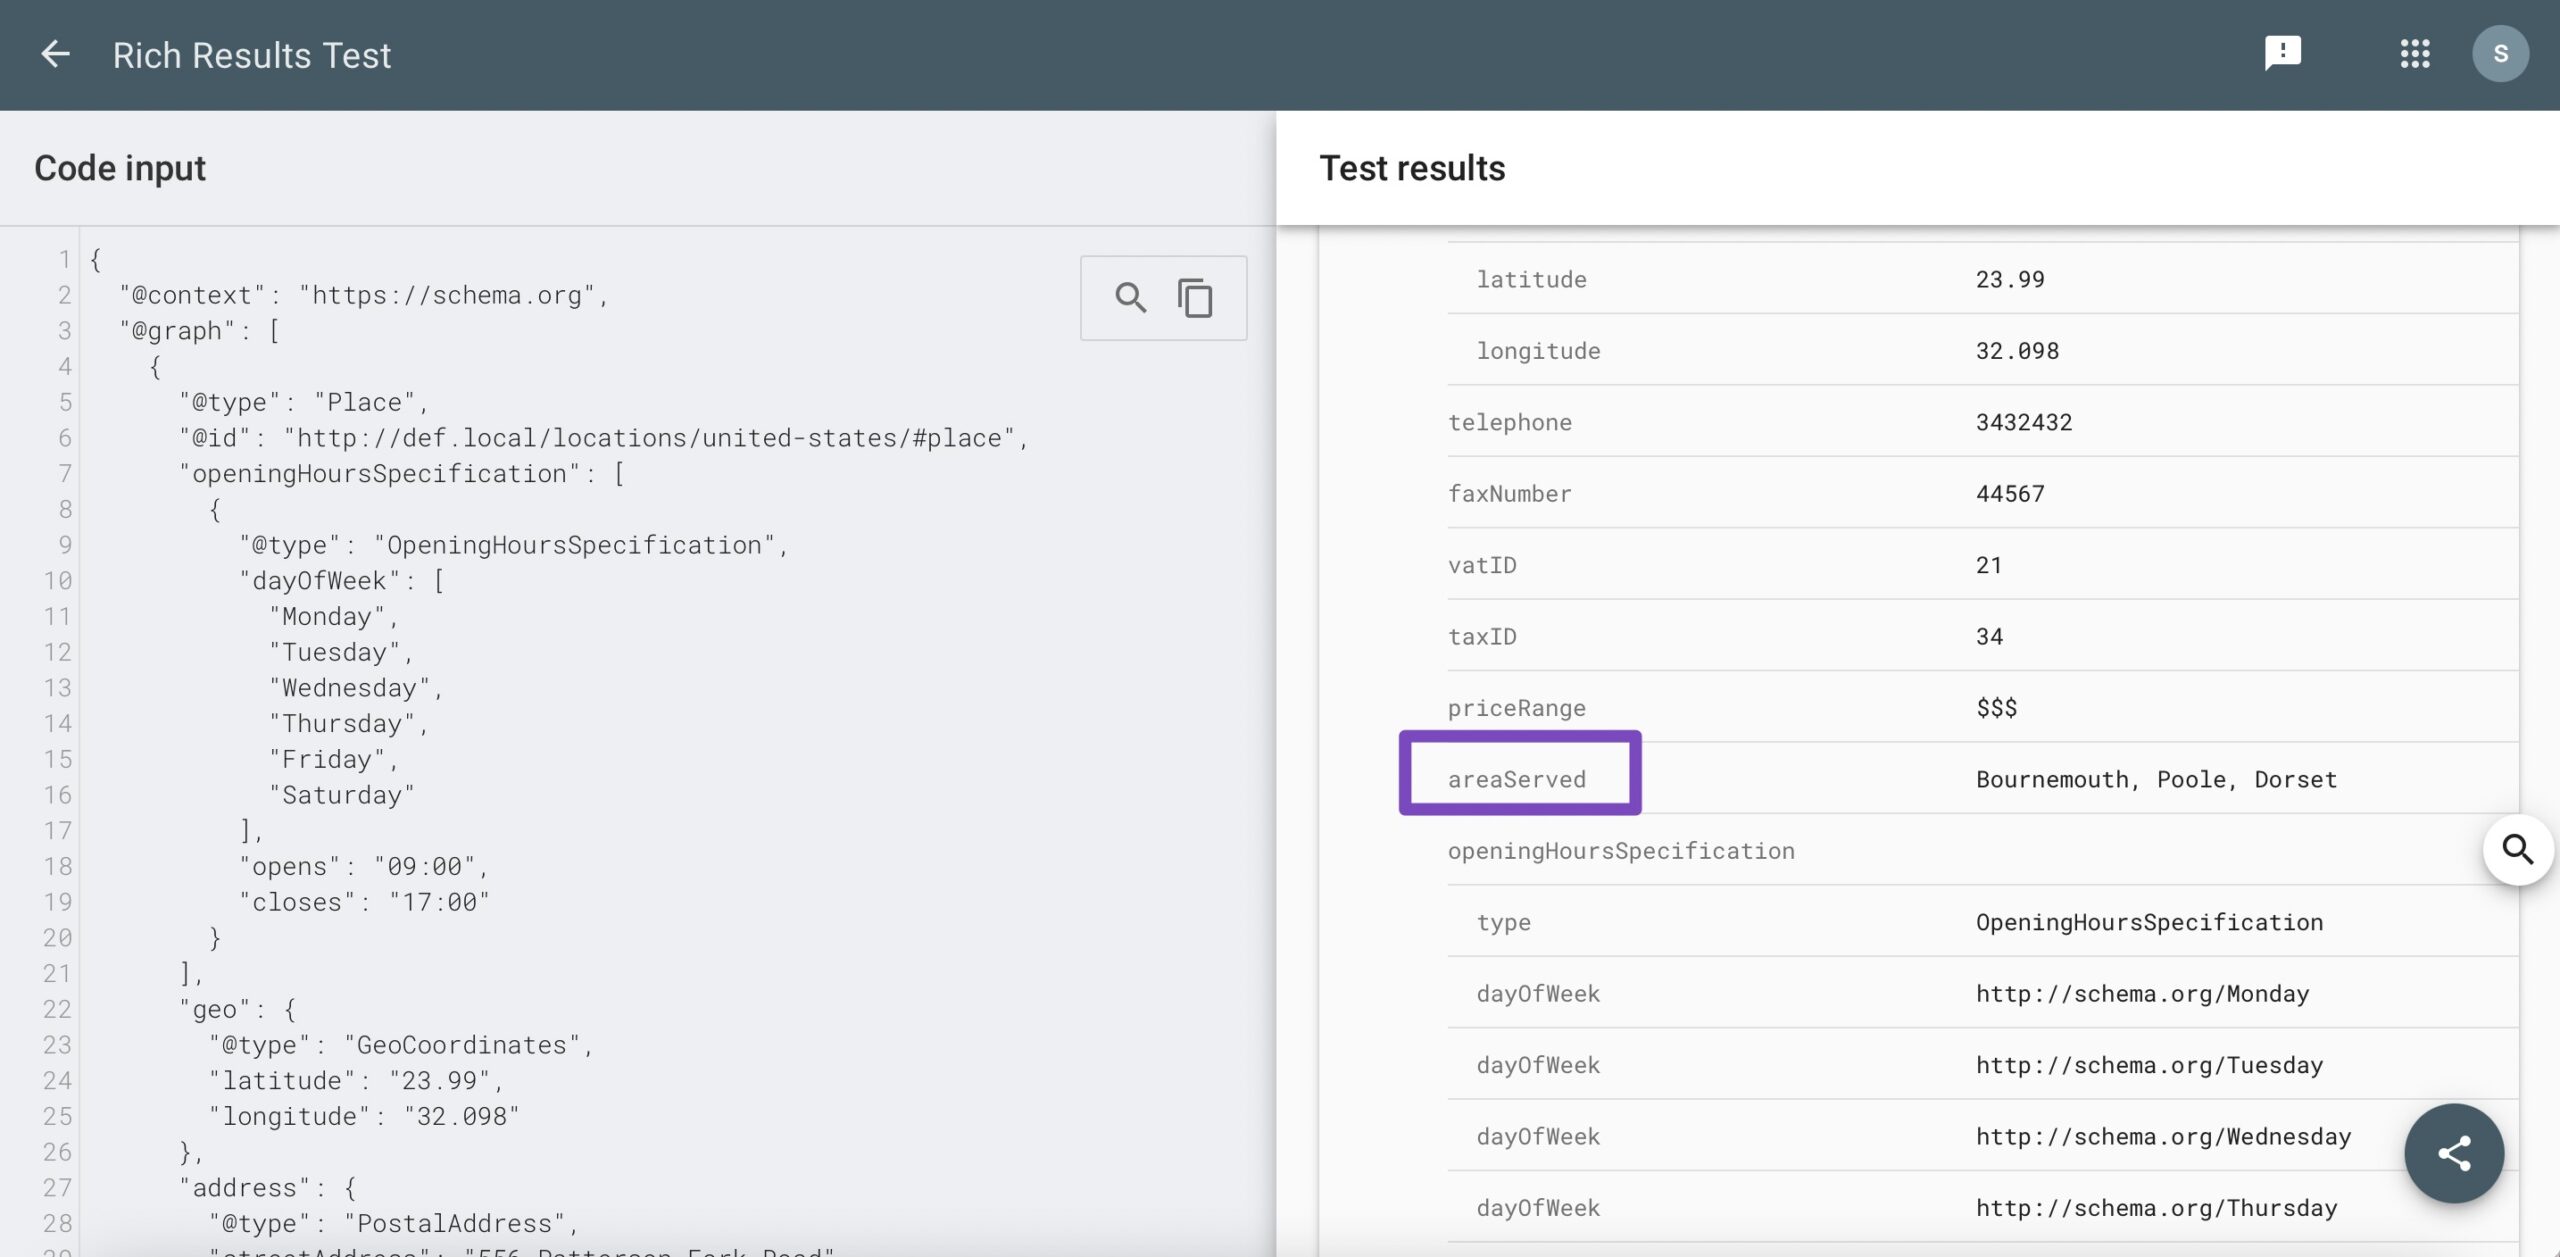Click the taxID value 34

pyautogui.click(x=1989, y=637)
